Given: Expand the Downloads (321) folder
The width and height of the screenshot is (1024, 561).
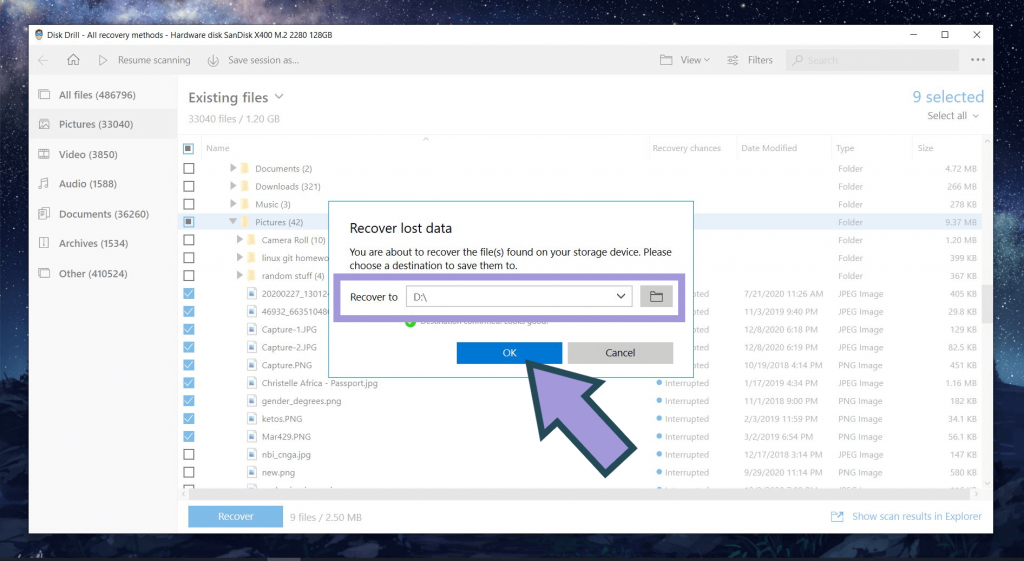Looking at the screenshot, I should pyautogui.click(x=233, y=186).
